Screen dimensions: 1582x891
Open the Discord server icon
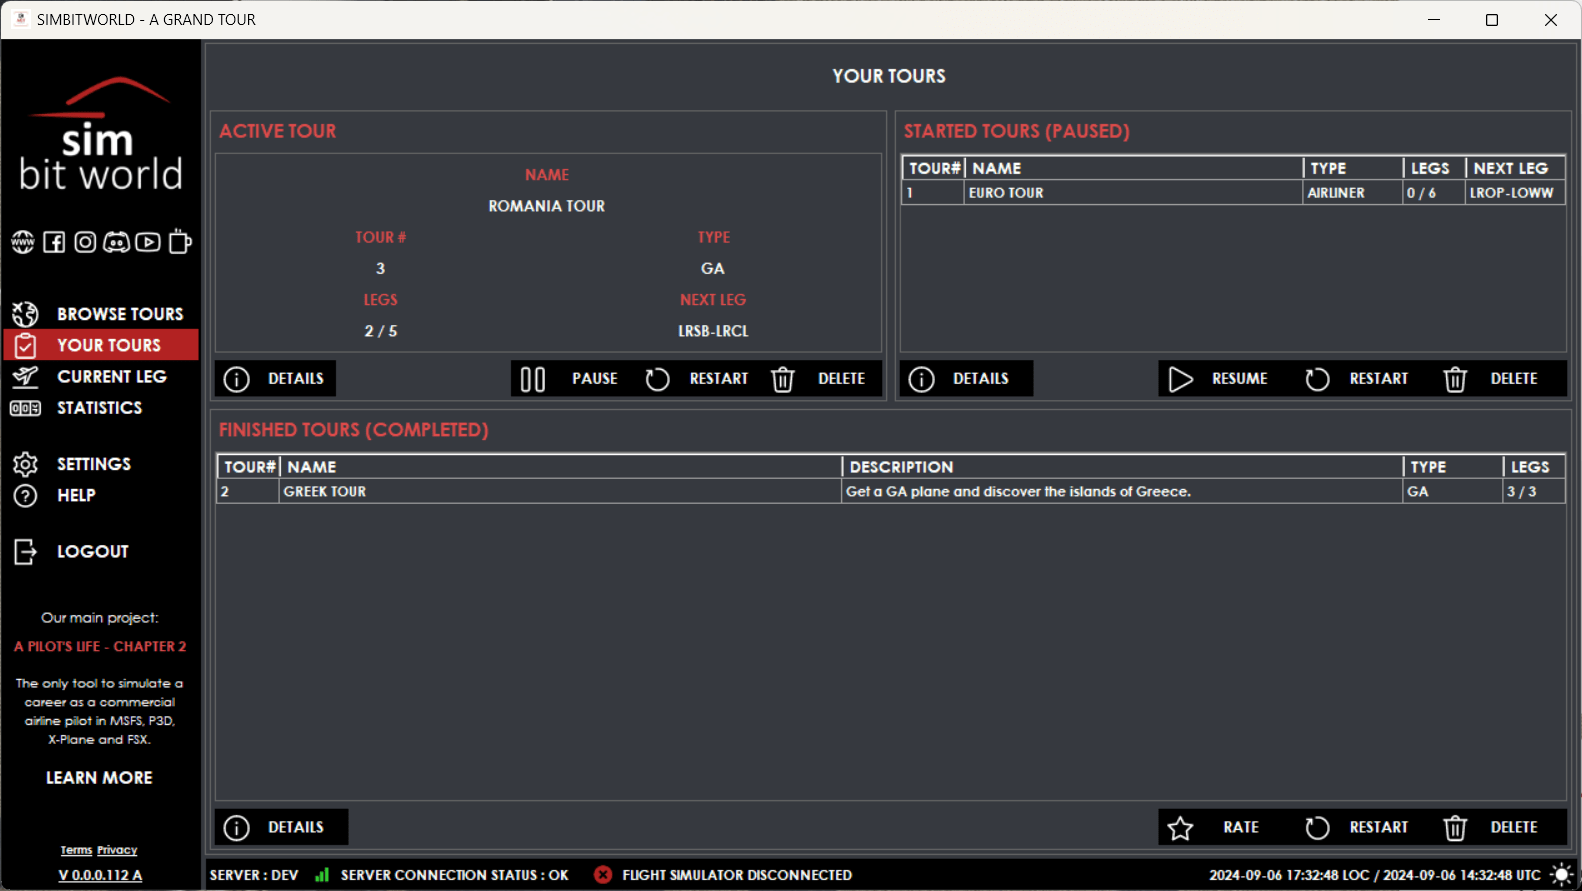(x=117, y=242)
